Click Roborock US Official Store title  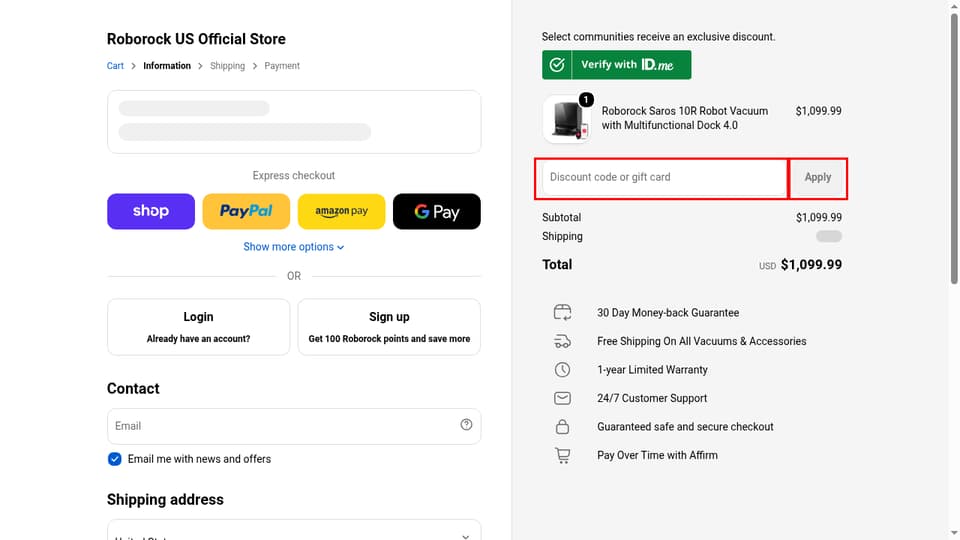(x=196, y=39)
